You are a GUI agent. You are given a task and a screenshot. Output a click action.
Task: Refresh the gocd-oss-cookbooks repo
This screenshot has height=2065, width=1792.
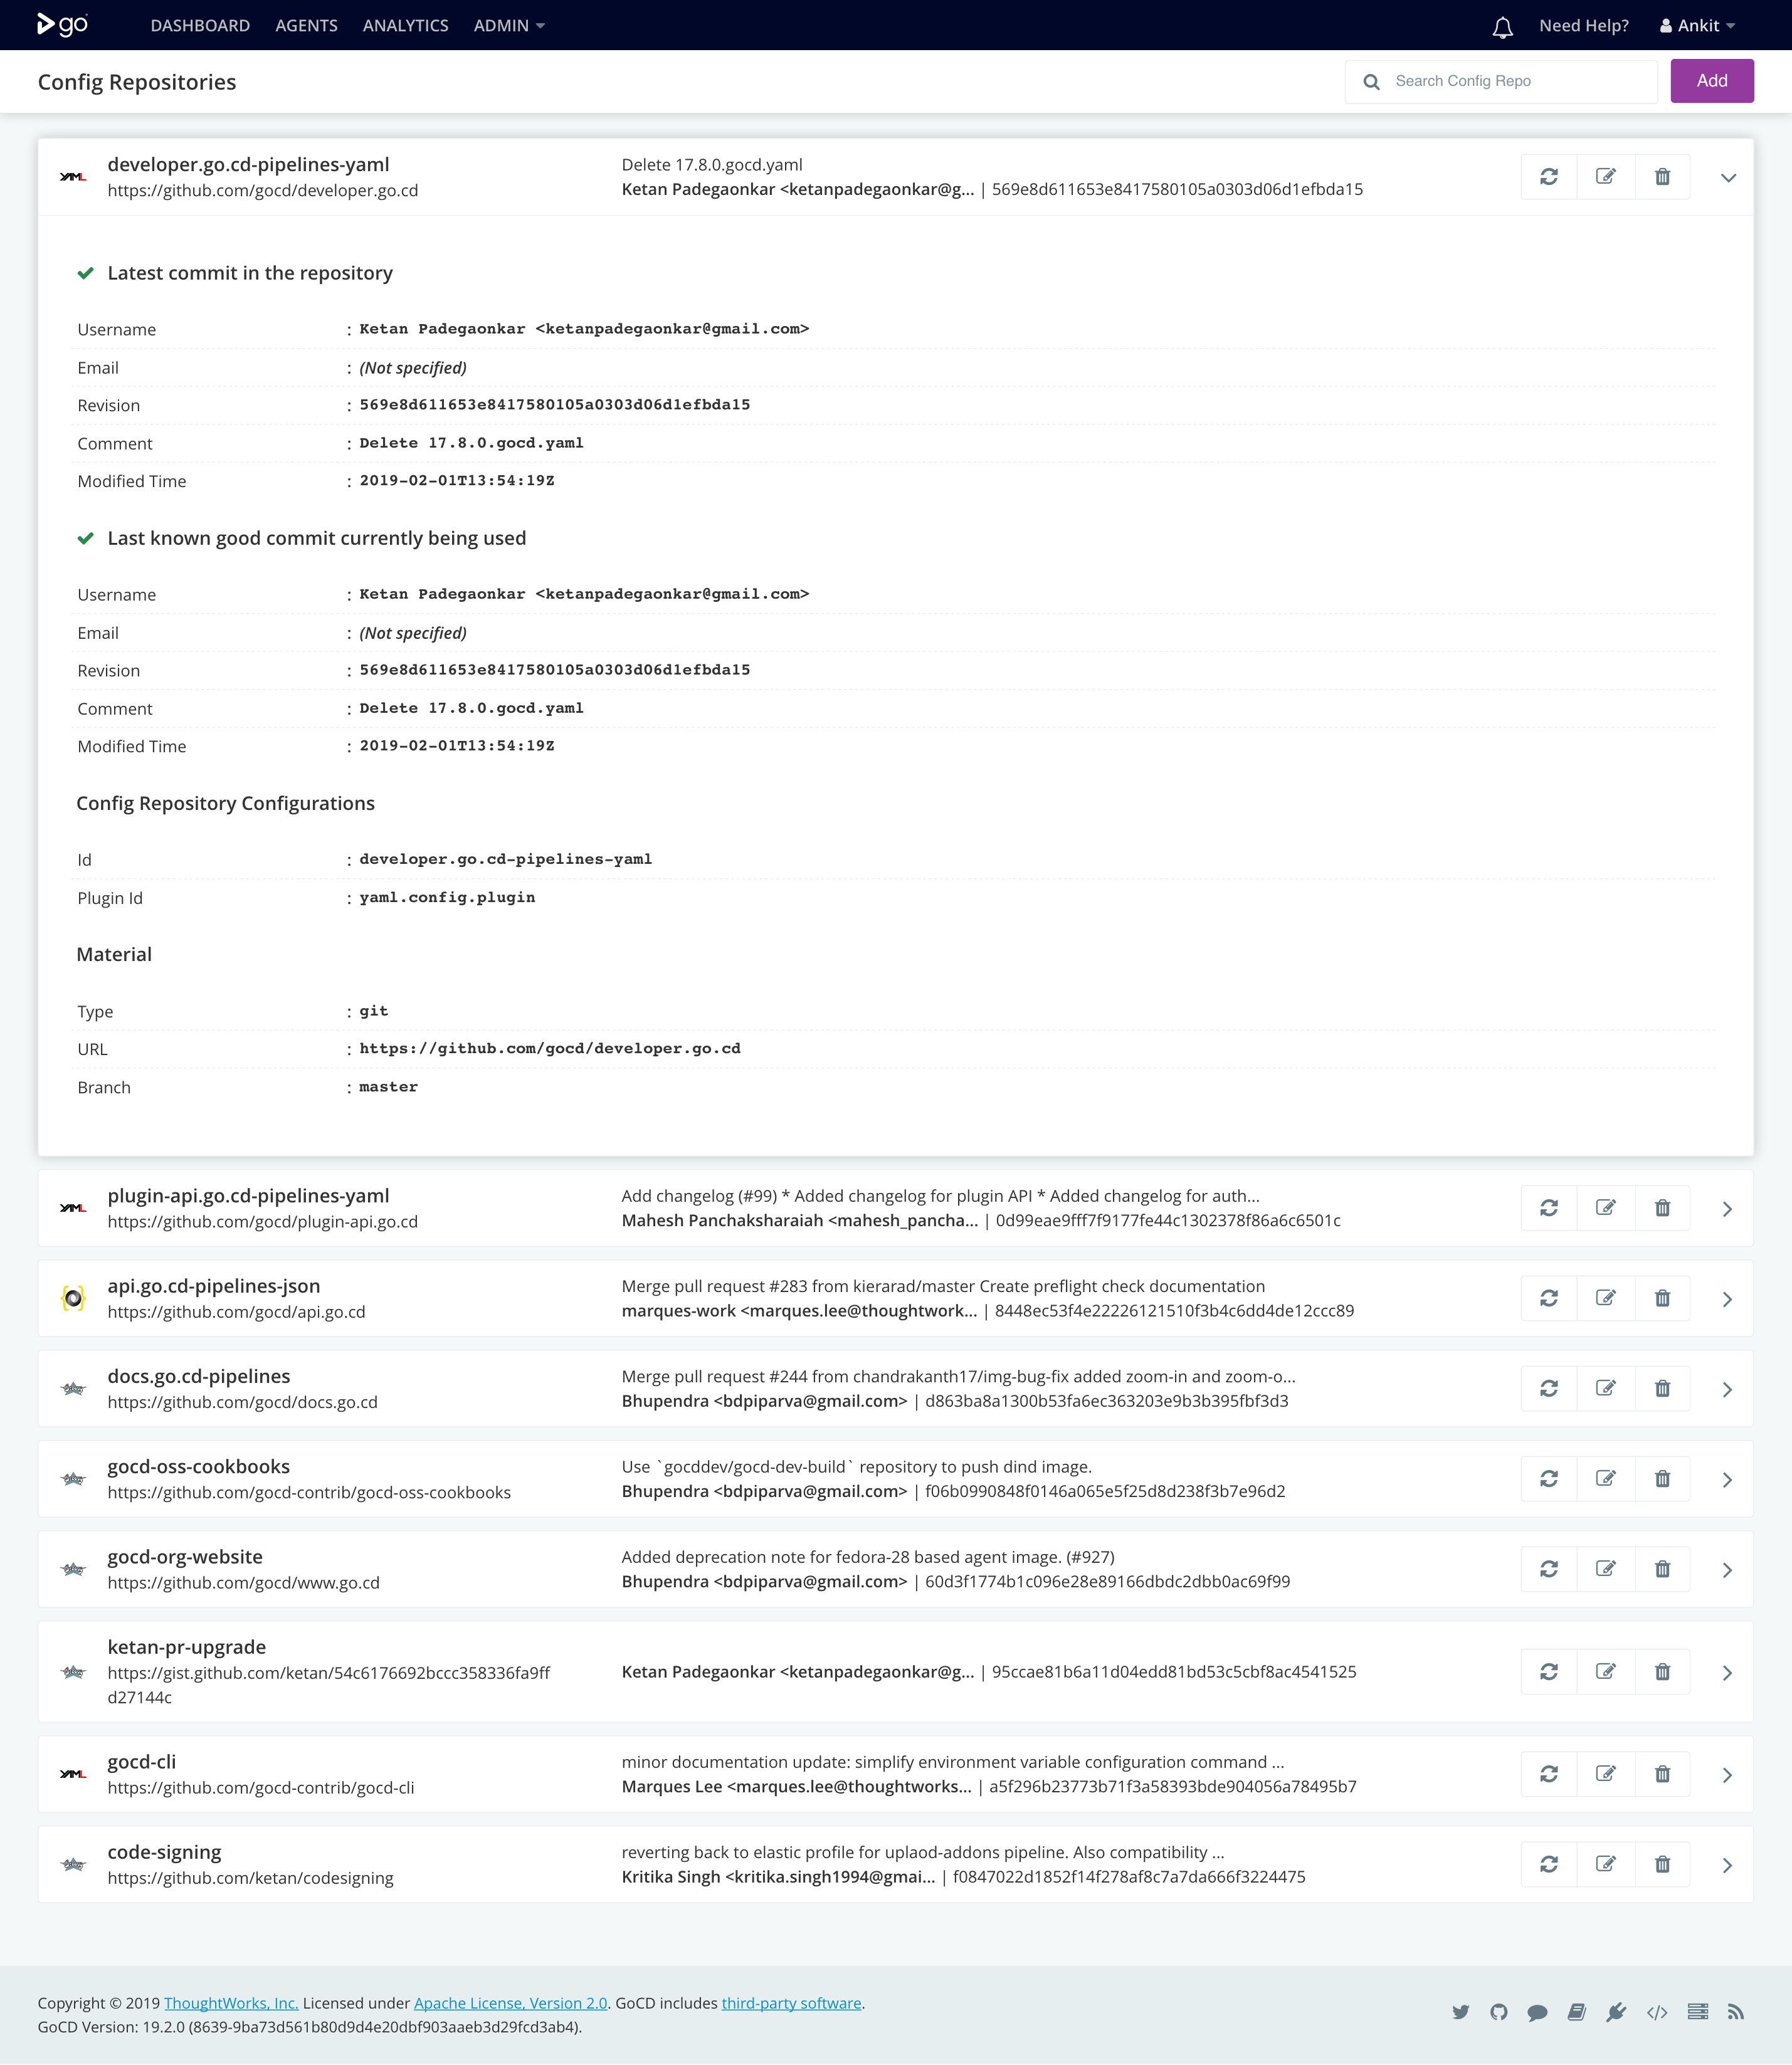coord(1549,1479)
